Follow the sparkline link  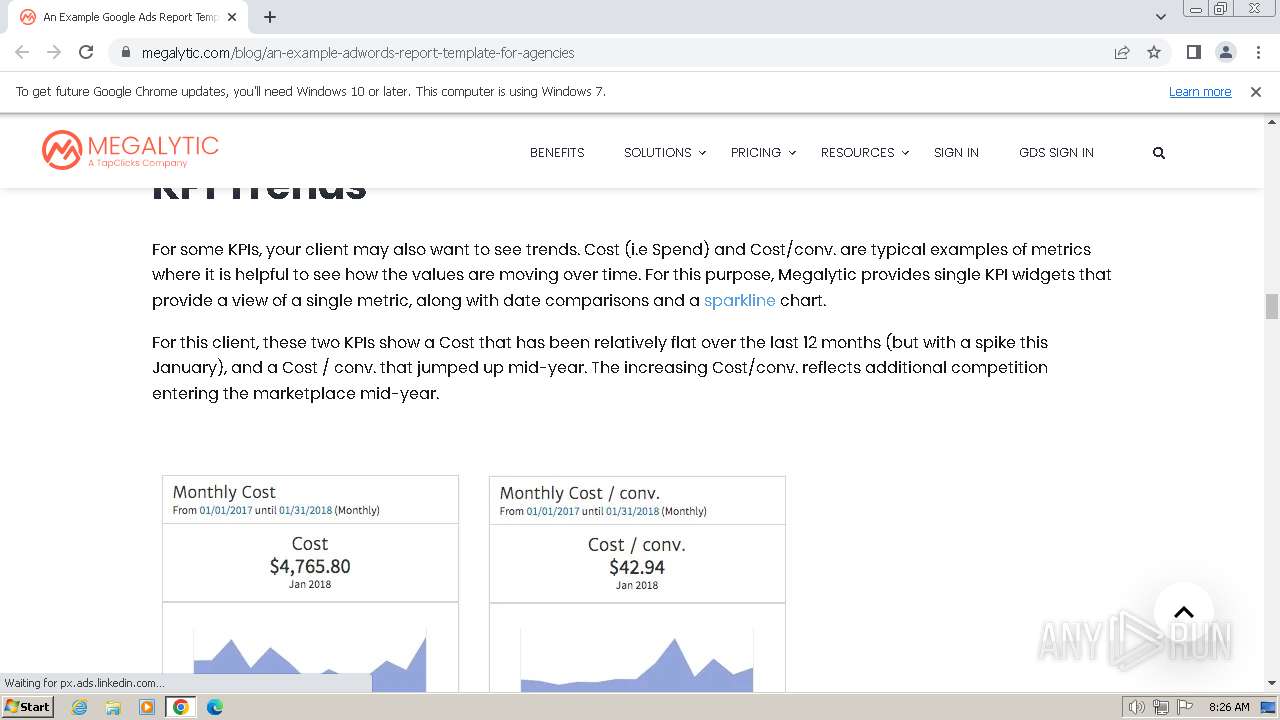740,300
